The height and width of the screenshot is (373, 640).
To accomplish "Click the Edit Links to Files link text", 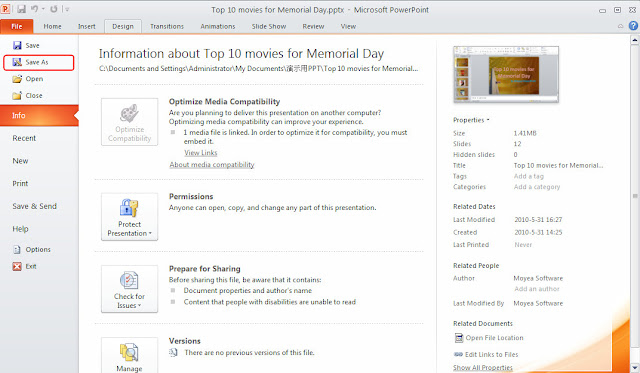I will point(491,354).
